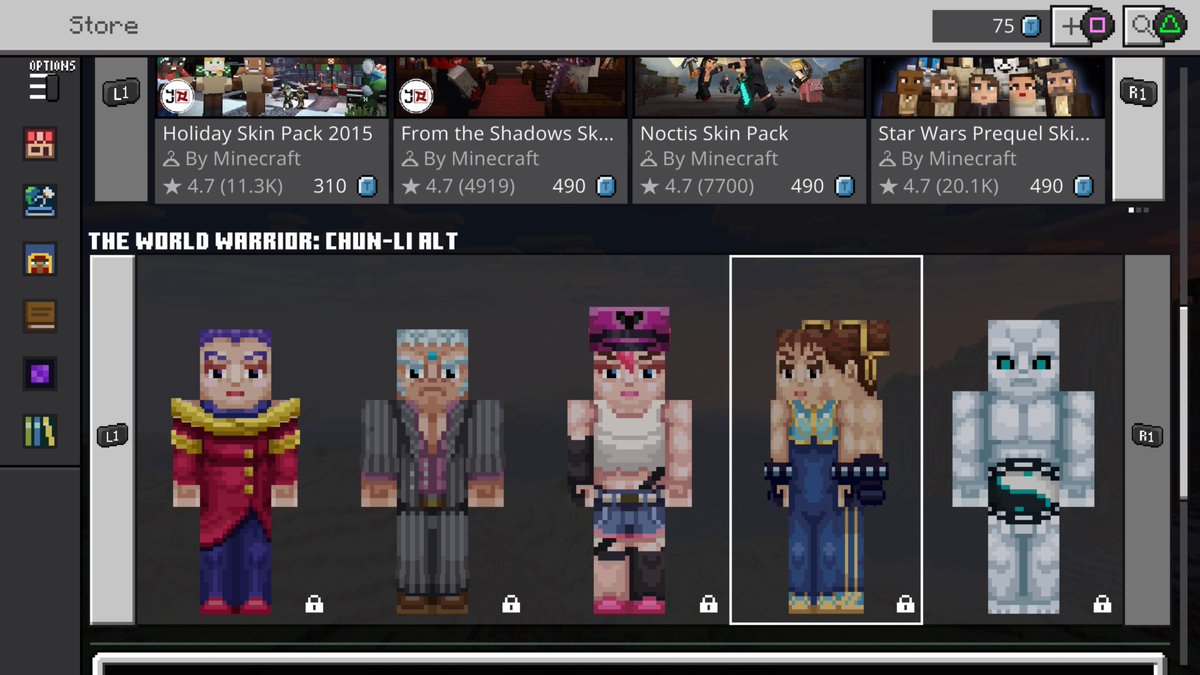Click From the Shadows 4.7 (4919) rating
Viewport: 1200px width, 675px height.
tap(458, 186)
